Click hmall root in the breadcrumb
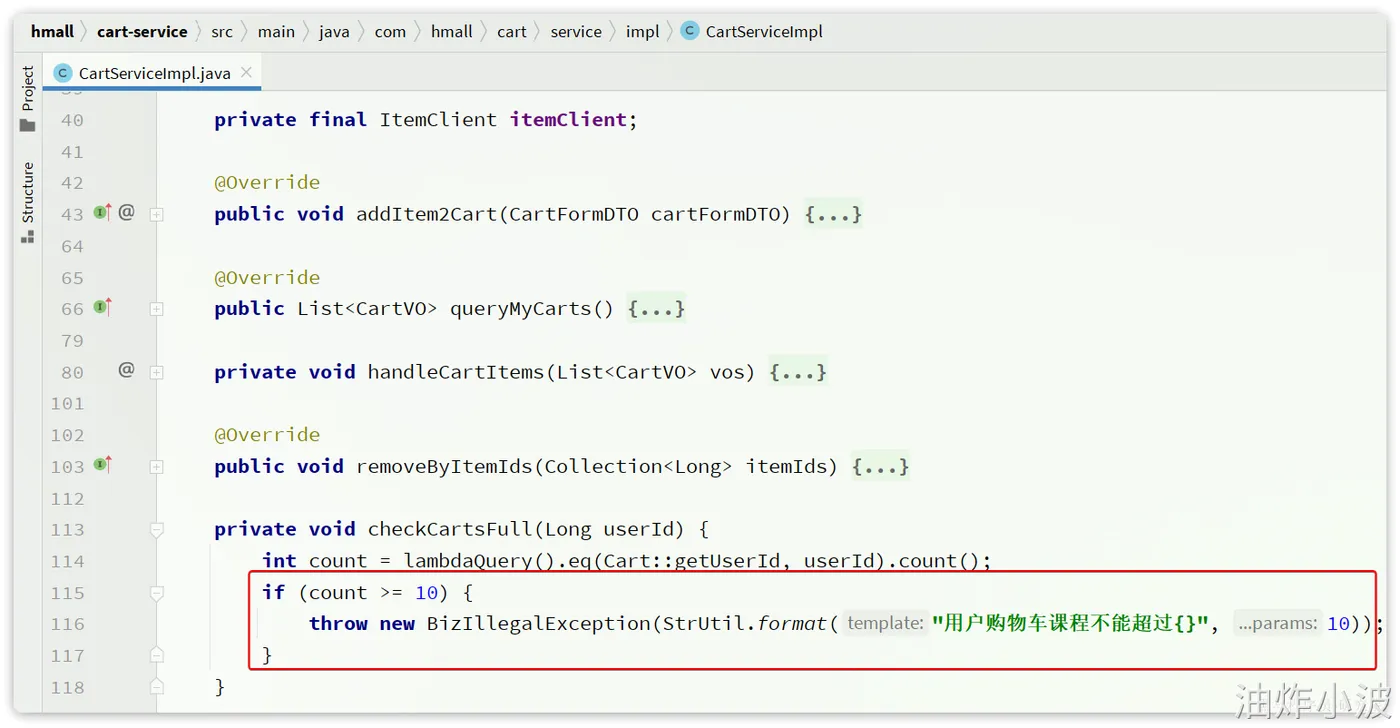Screen dimensions: 1400x728 (x=52, y=31)
